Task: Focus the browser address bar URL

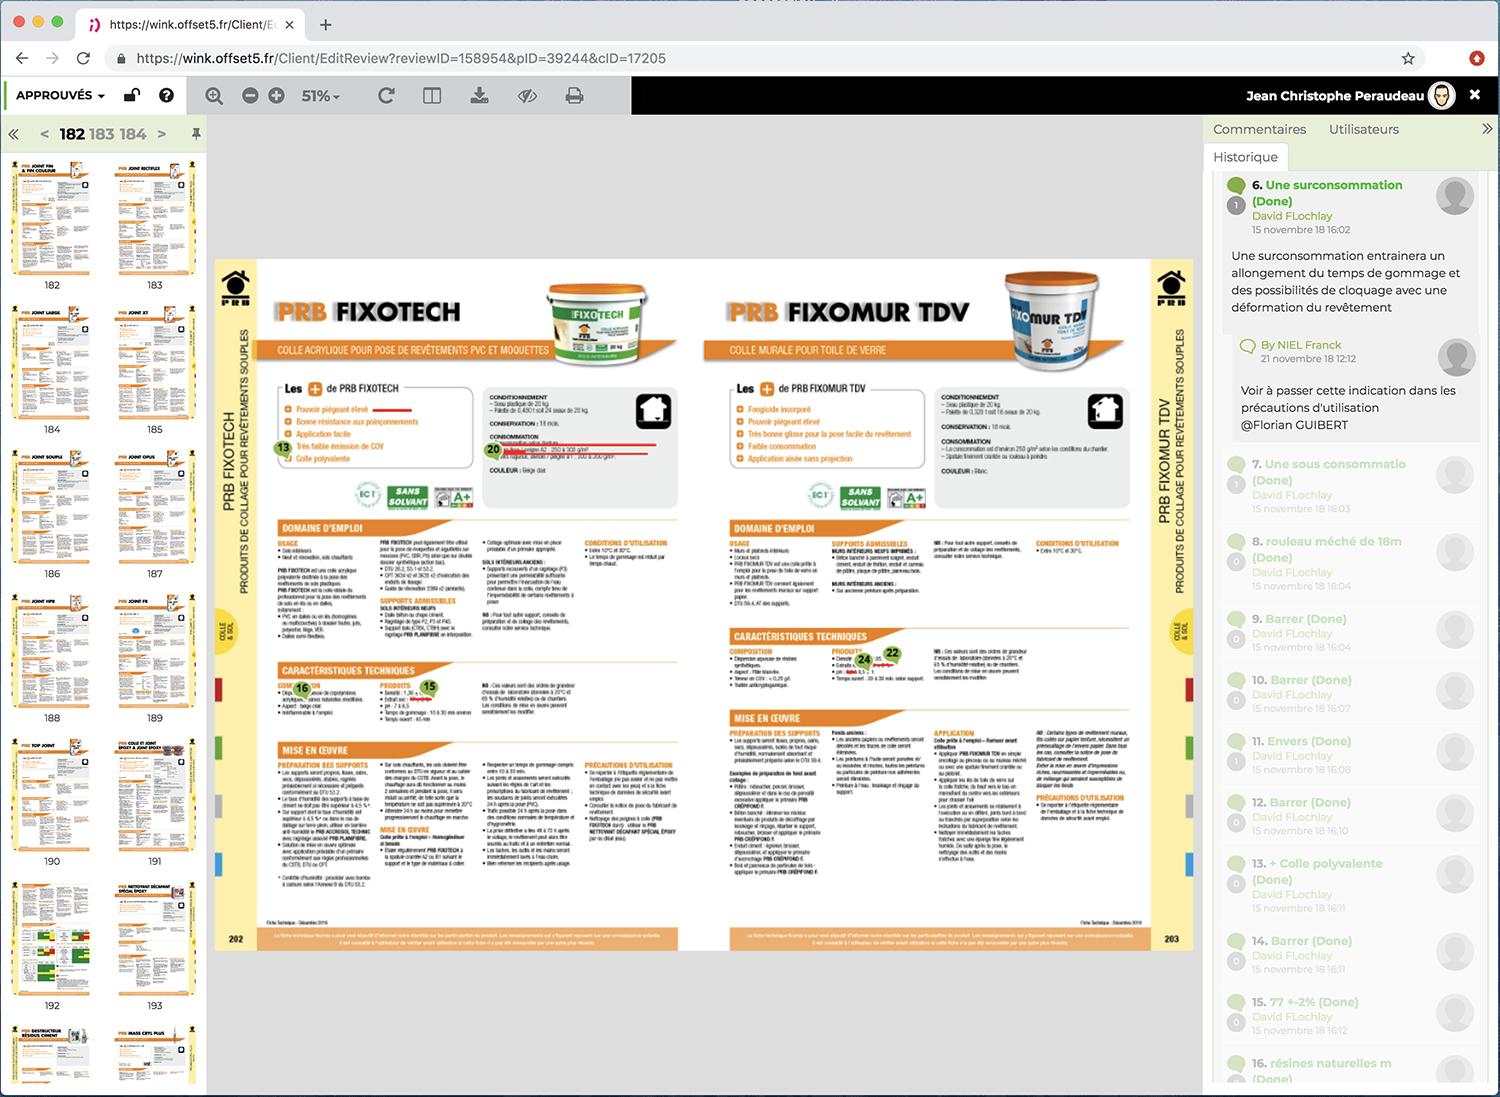Action: pos(401,58)
